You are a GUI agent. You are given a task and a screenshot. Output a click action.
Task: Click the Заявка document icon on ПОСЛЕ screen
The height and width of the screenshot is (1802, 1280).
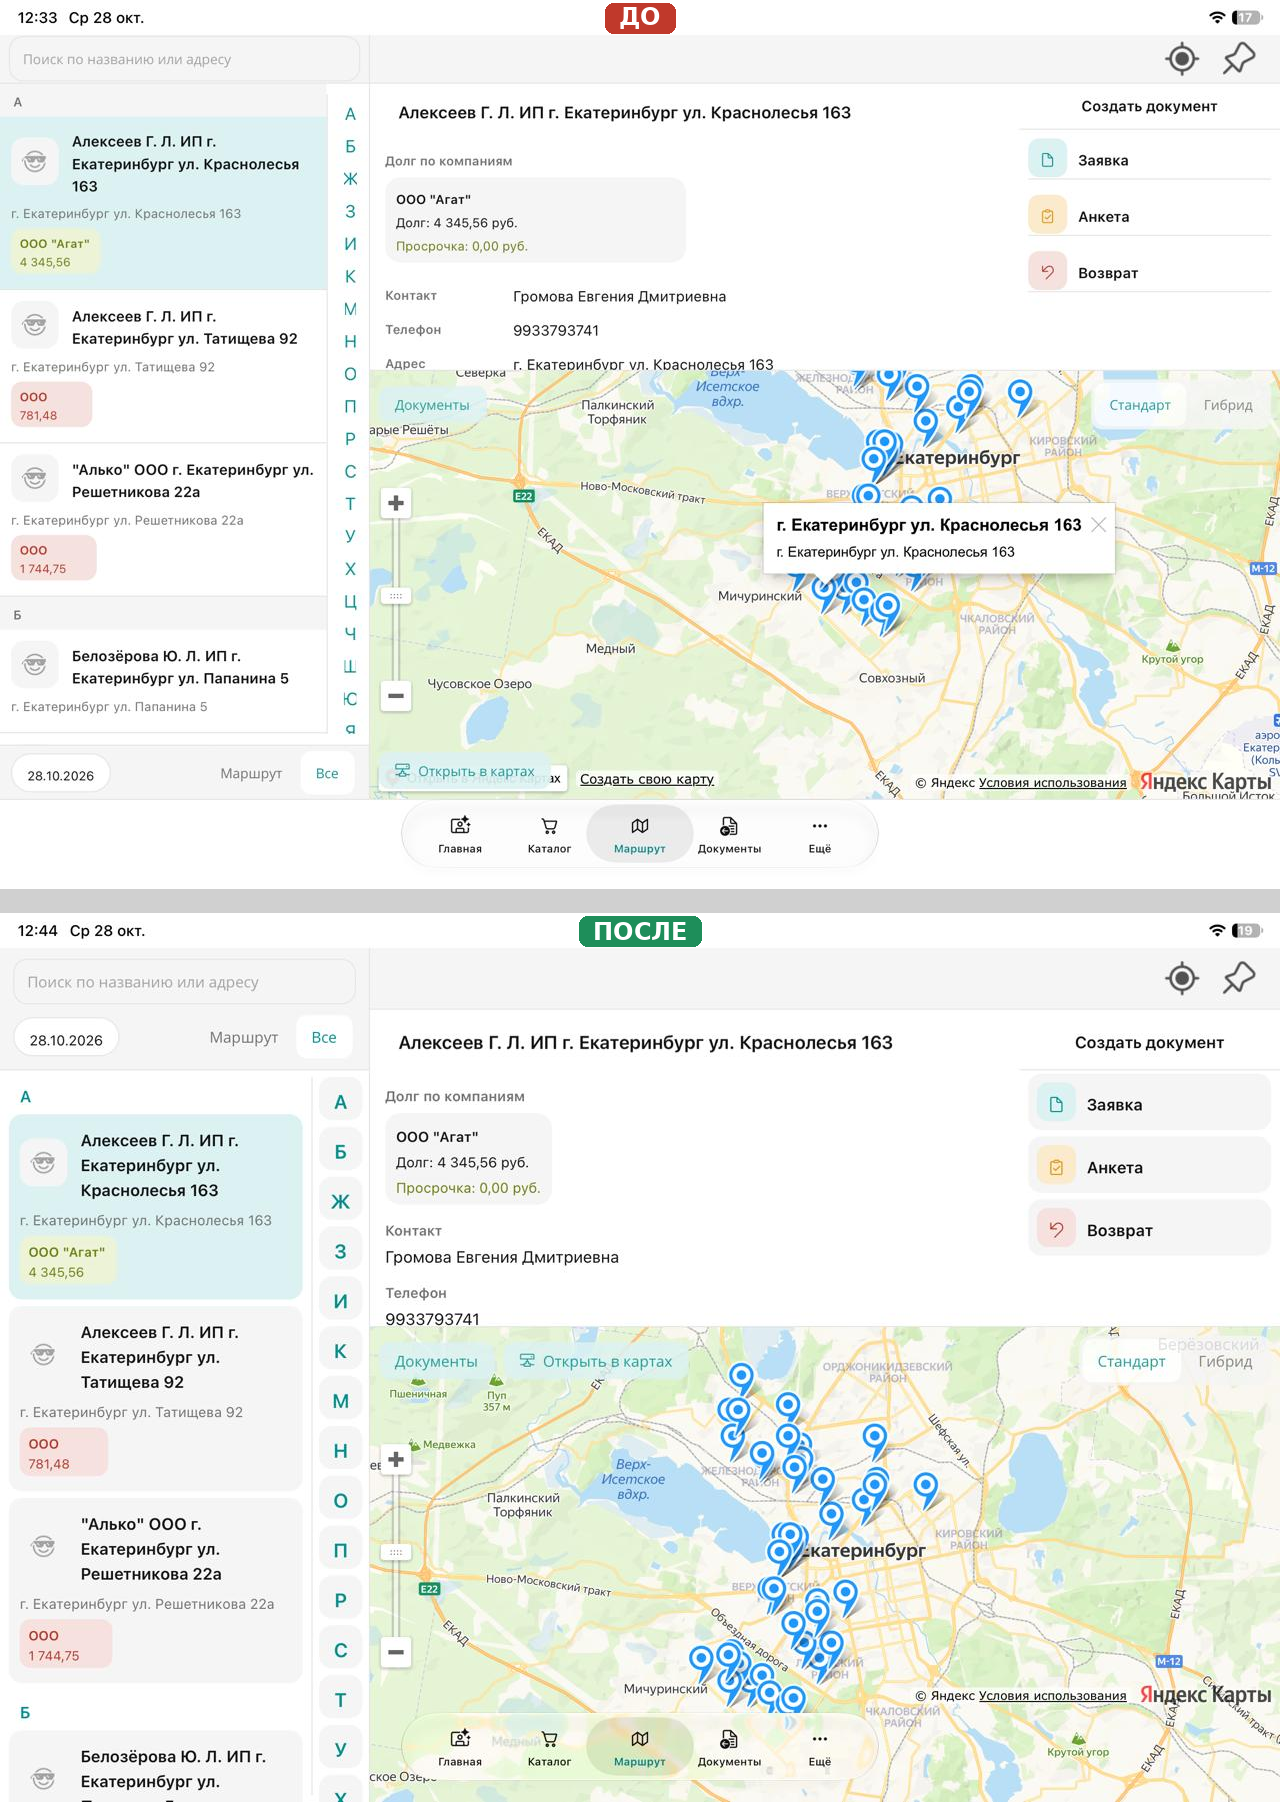click(1056, 1104)
